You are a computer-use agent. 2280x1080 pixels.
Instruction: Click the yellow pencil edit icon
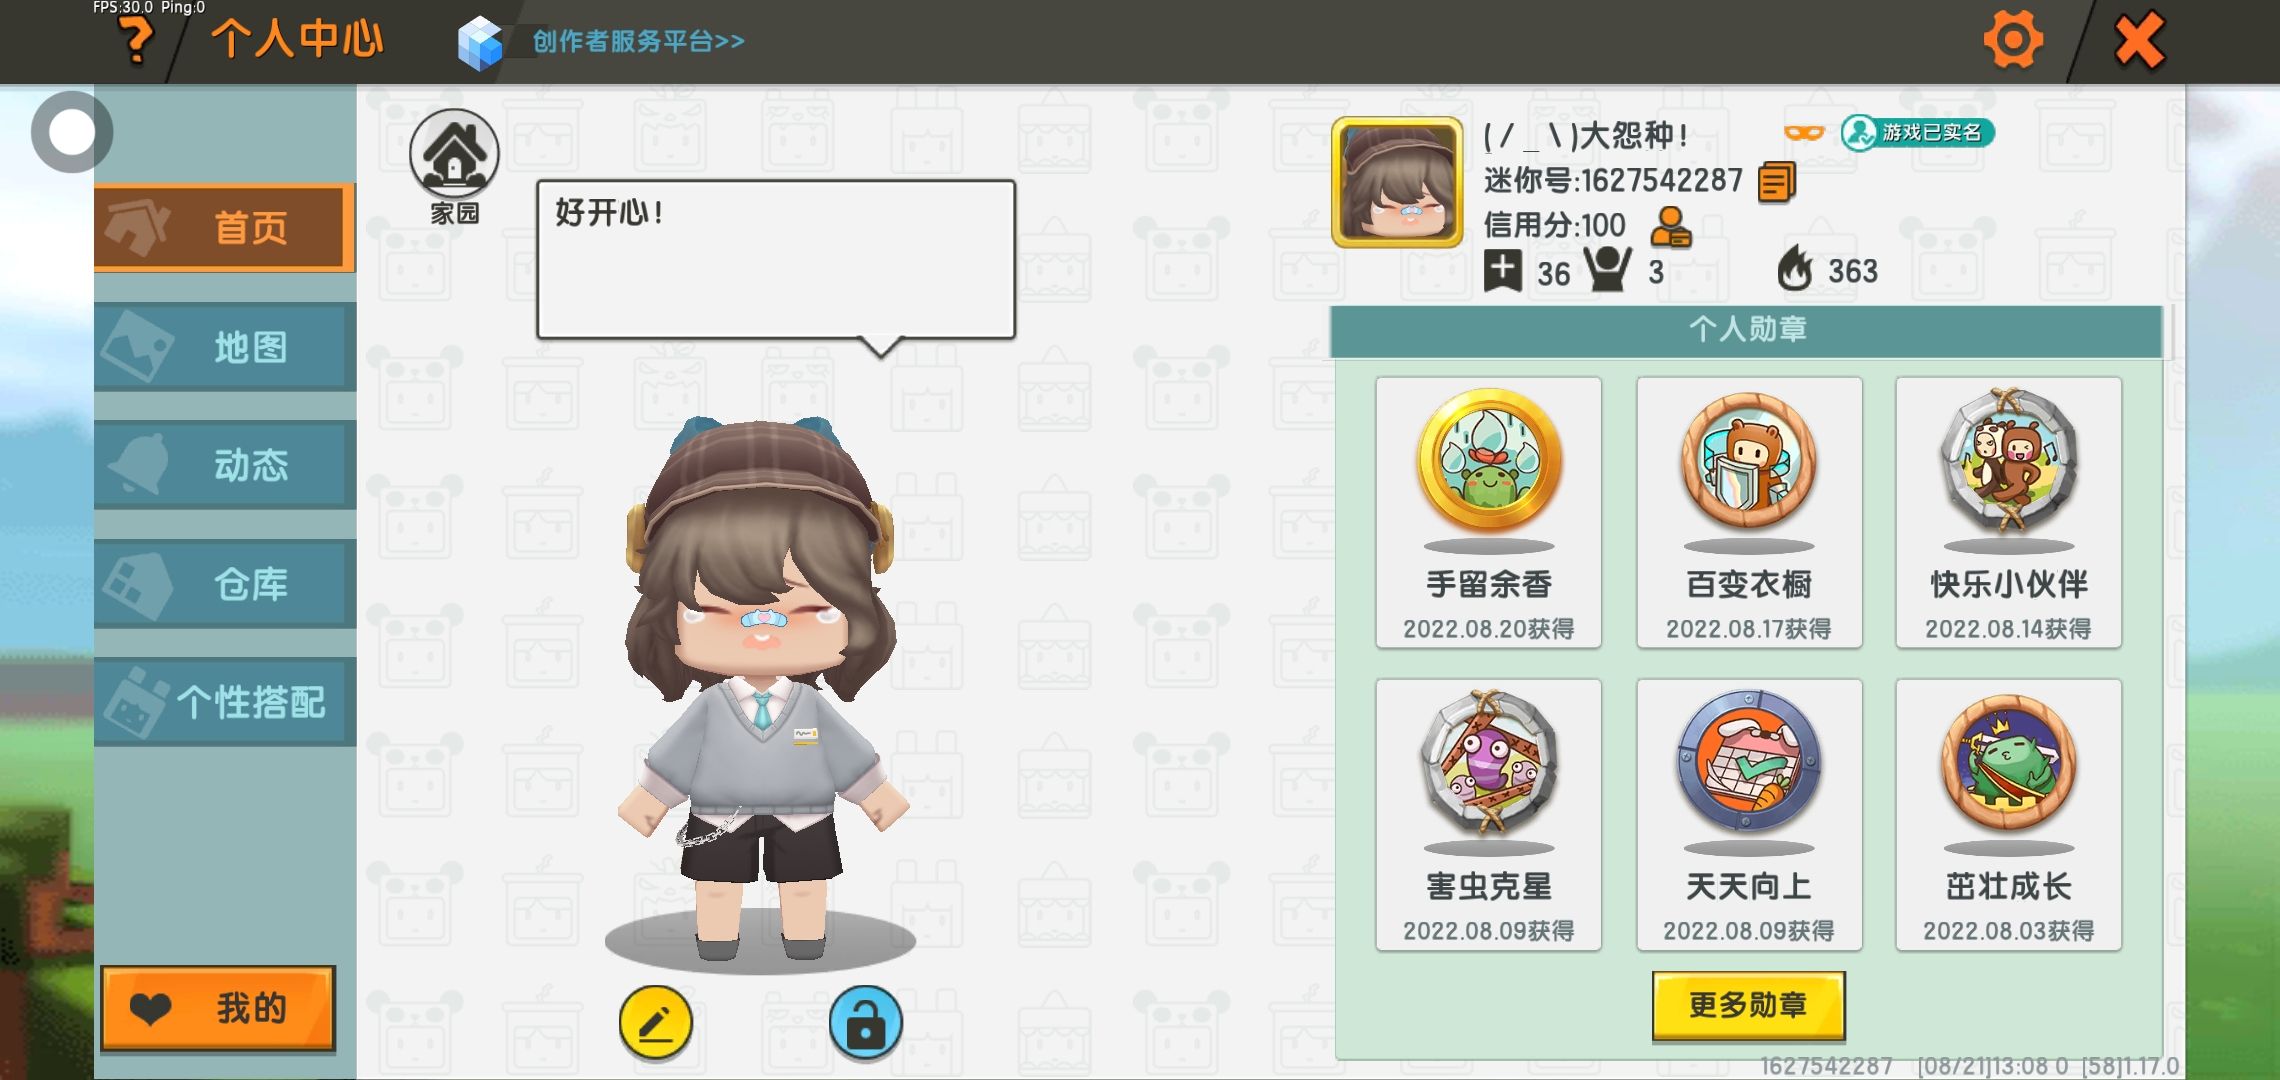click(656, 1023)
